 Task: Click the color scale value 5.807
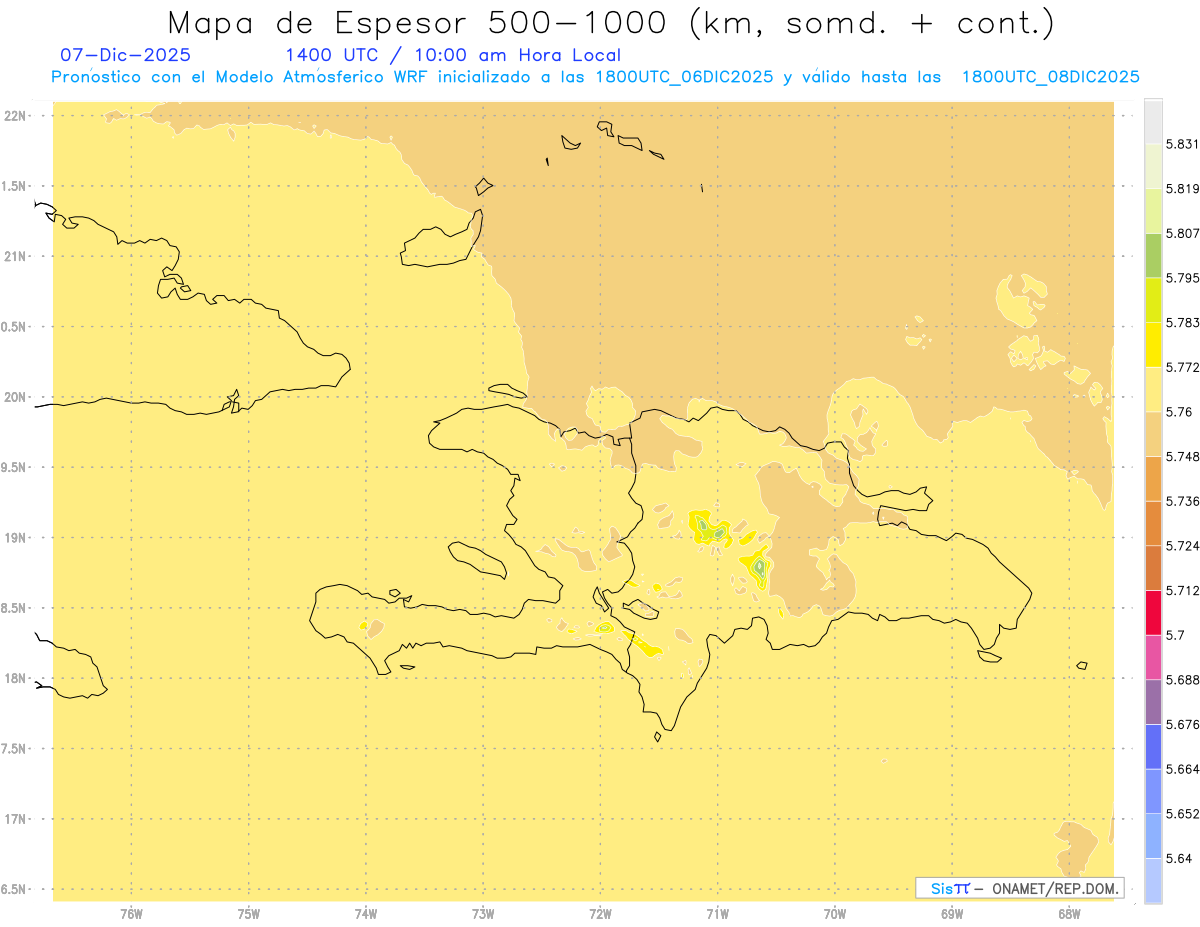pyautogui.click(x=1183, y=233)
